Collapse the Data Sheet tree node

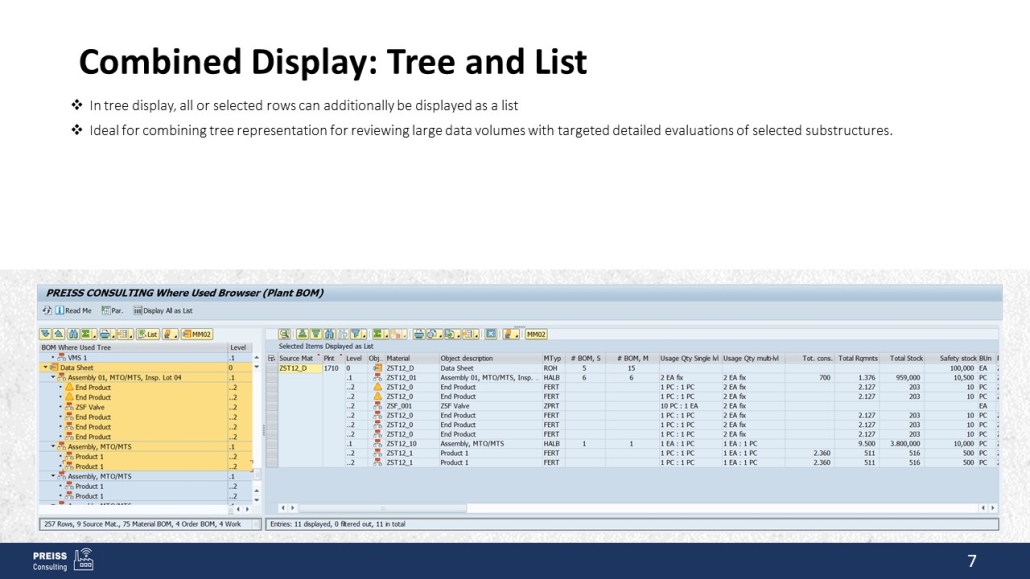[45, 368]
